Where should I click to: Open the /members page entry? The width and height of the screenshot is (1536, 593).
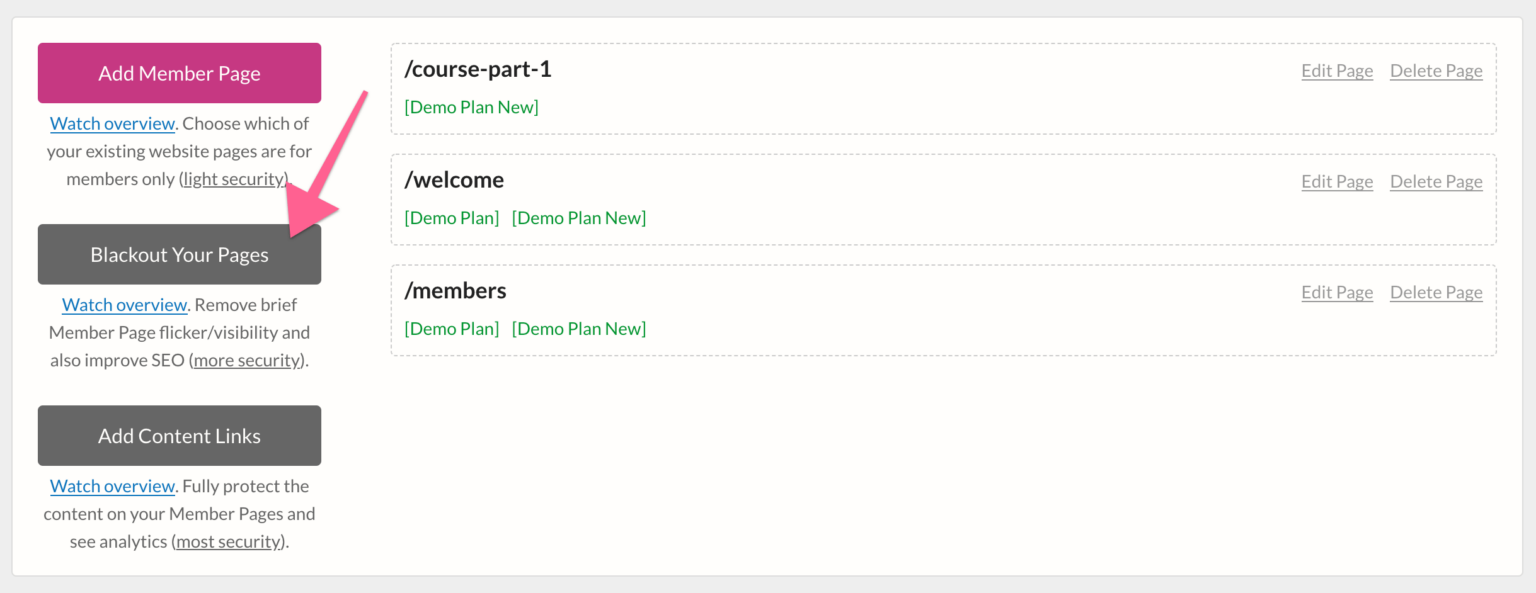[455, 290]
